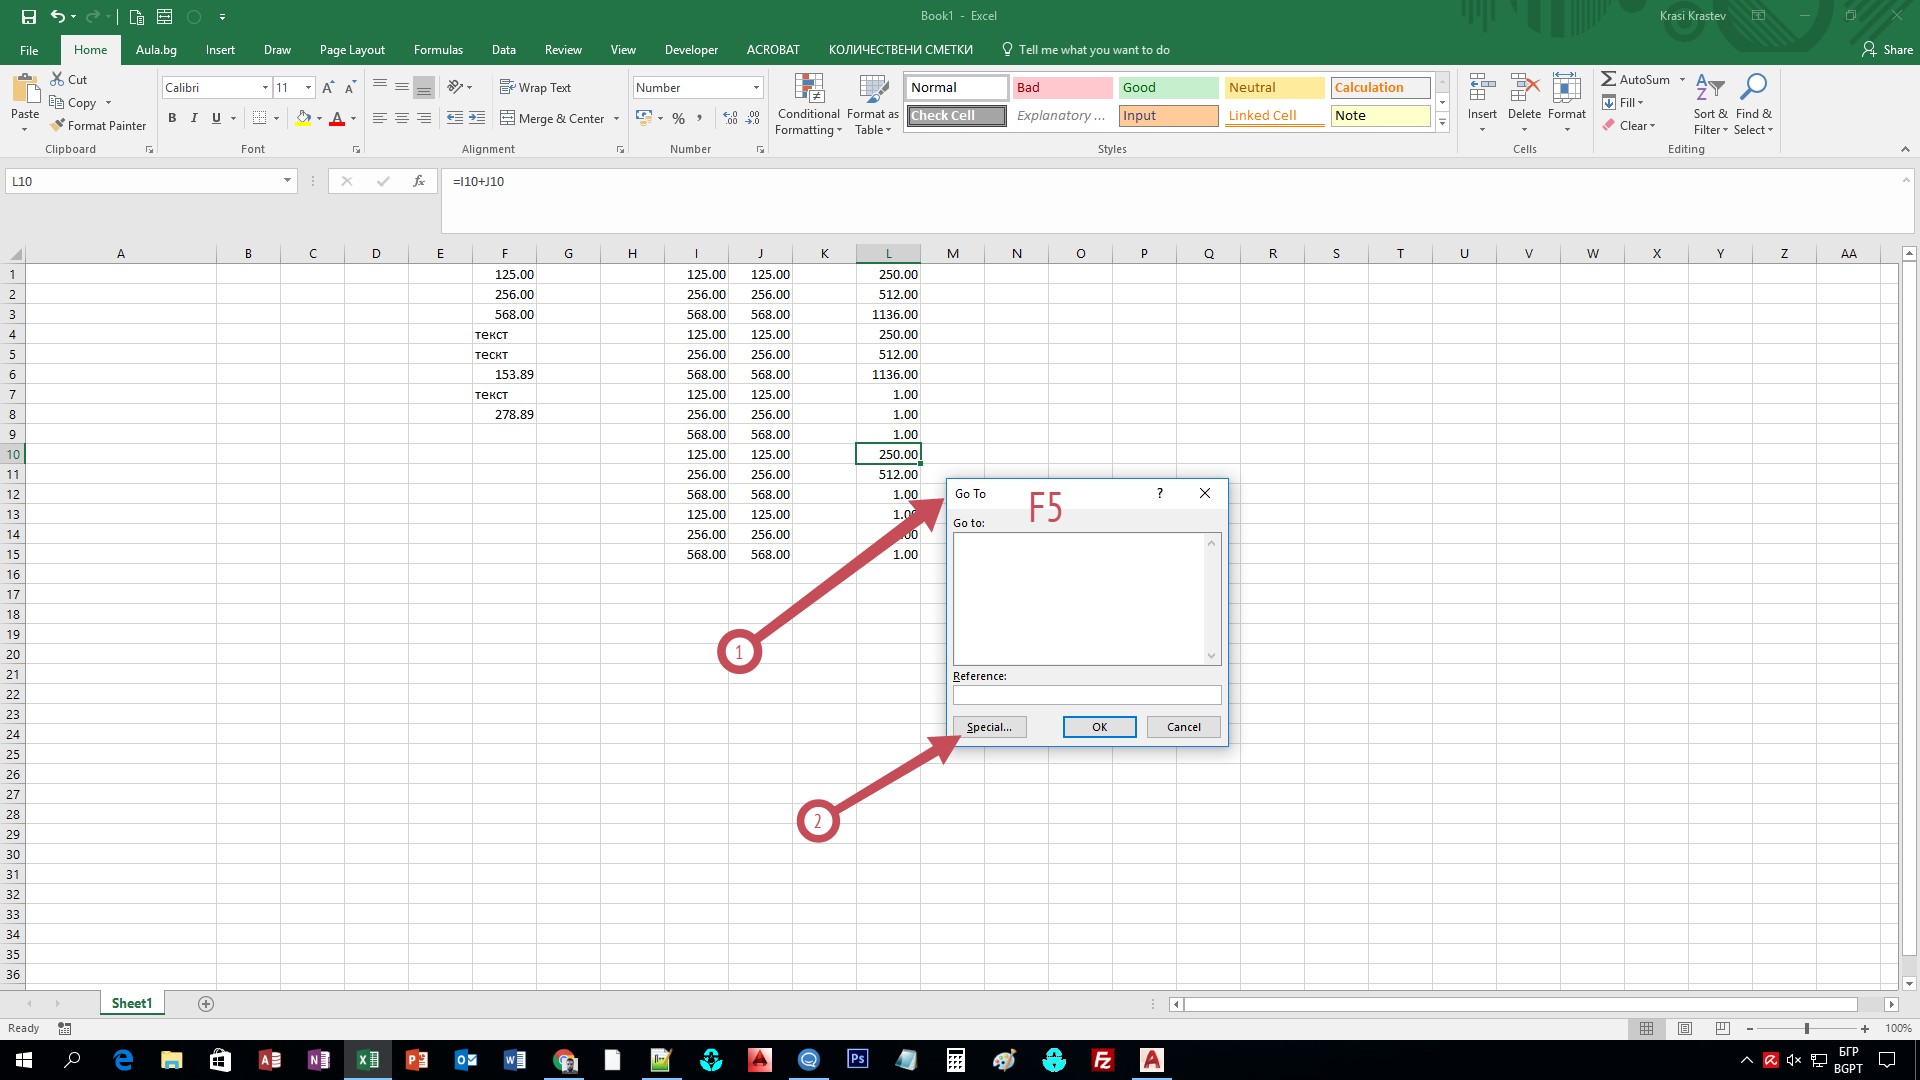Viewport: 1920px width, 1080px height.
Task: Switch to the Page Layout tab
Action: pos(352,49)
